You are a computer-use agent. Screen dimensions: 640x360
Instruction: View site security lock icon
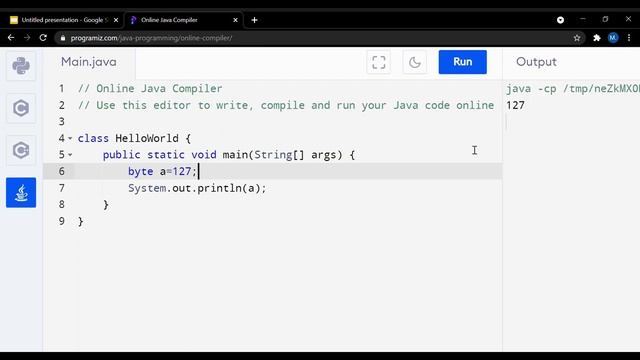[62, 38]
